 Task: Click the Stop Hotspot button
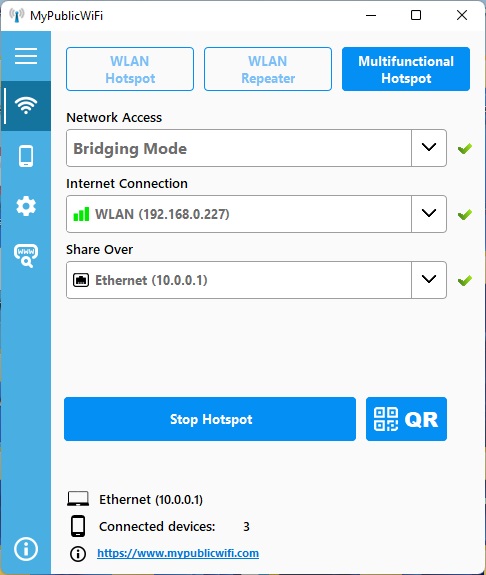tap(210, 419)
